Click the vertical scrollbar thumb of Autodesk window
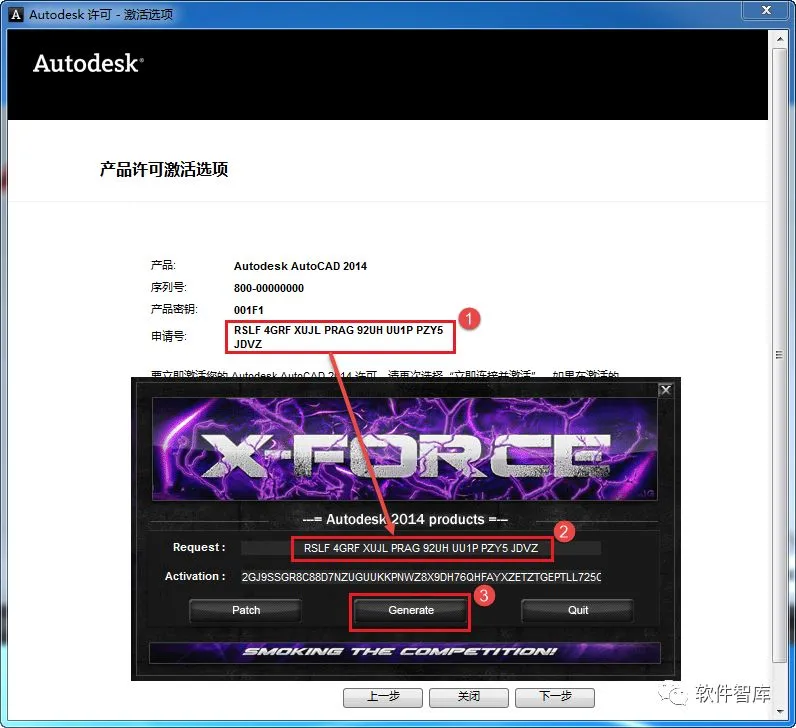 [779, 355]
